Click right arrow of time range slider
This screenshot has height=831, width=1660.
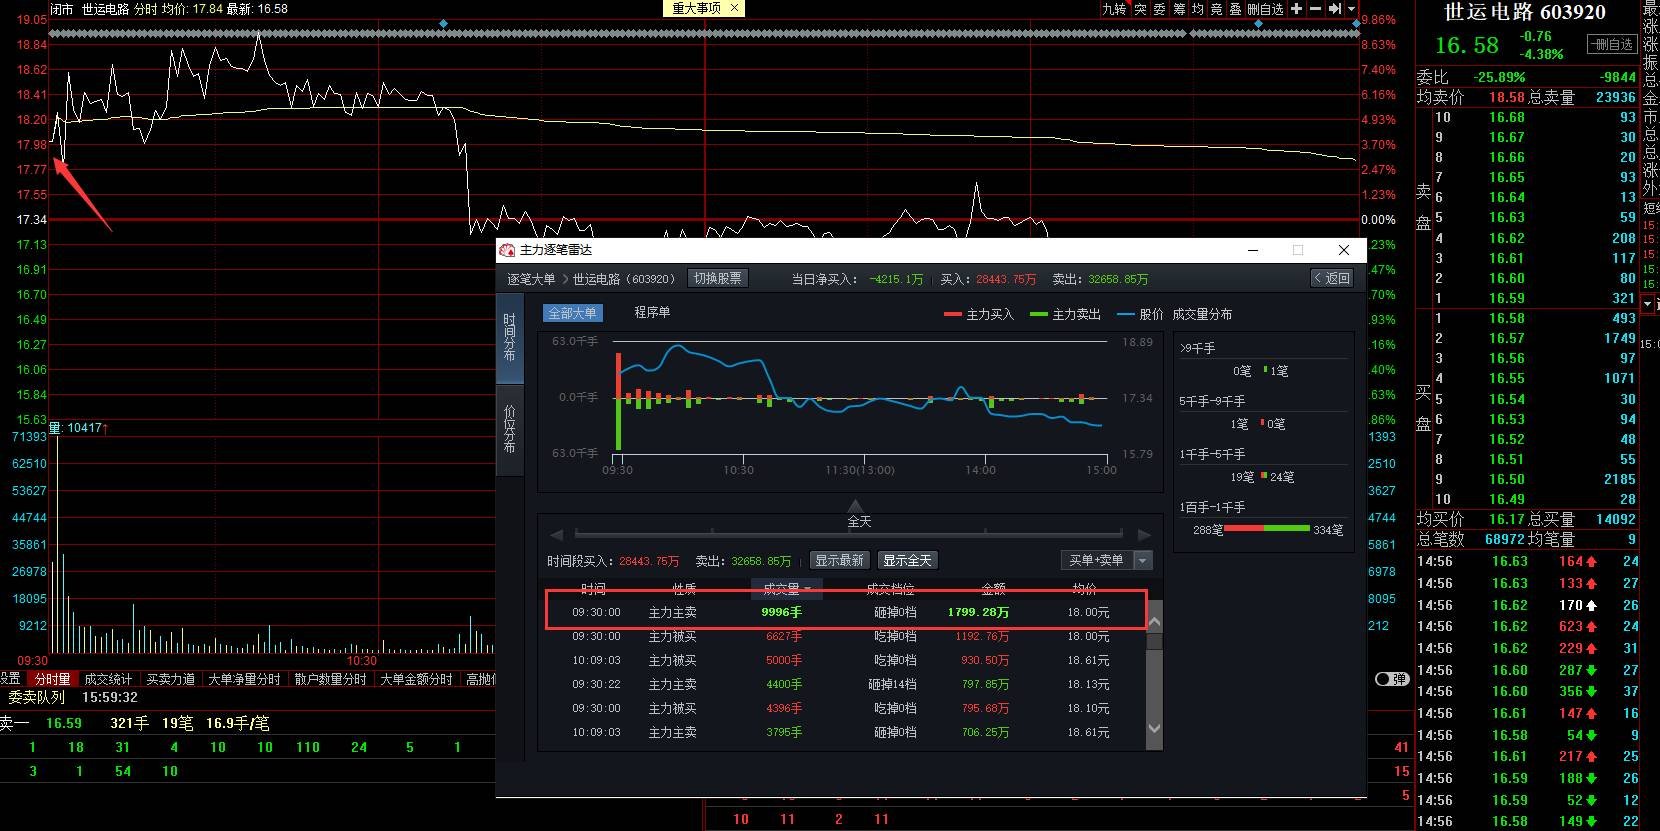1145,534
